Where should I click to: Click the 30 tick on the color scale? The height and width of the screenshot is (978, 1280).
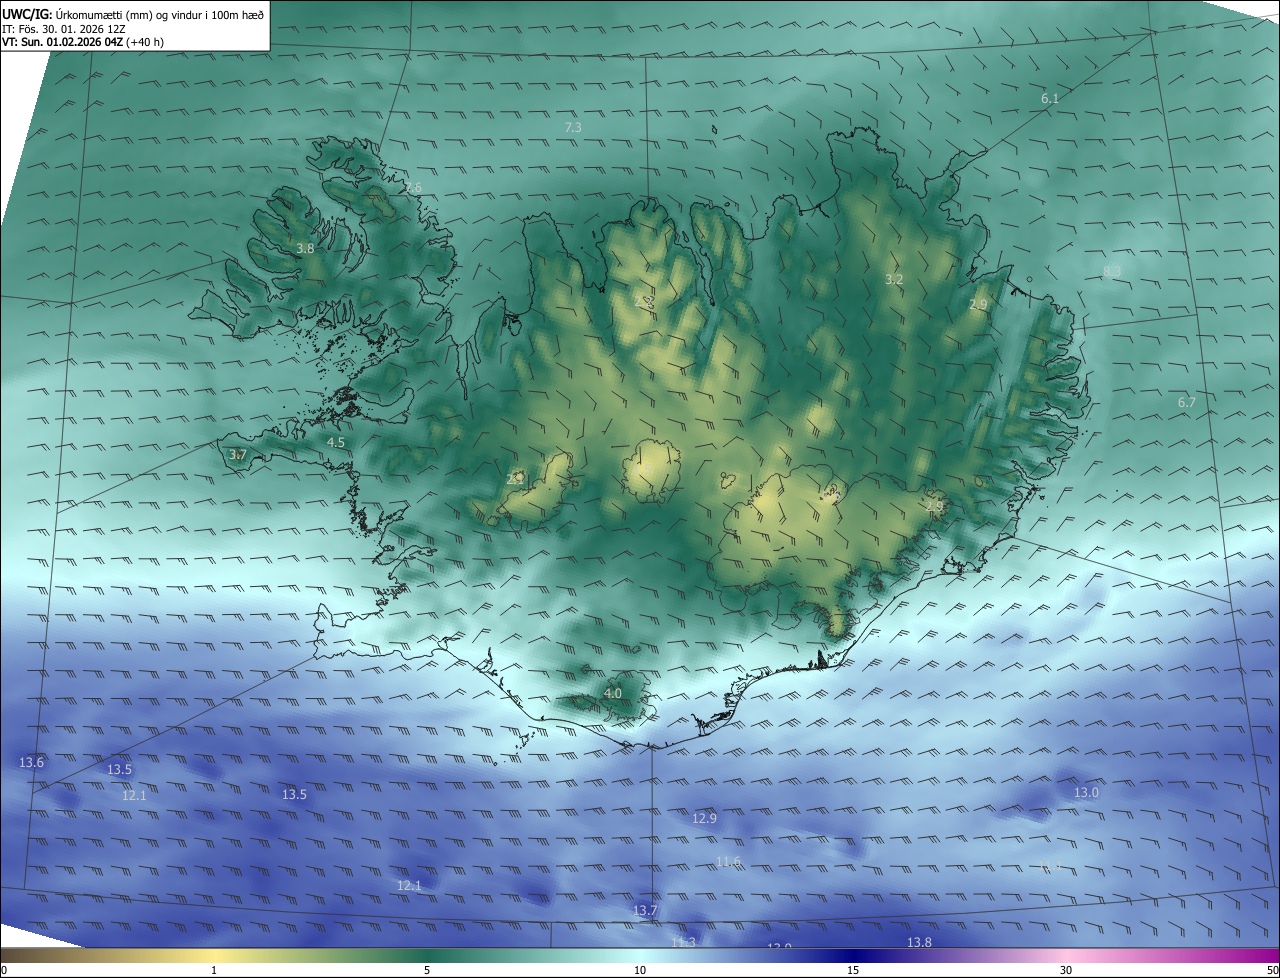click(1066, 970)
